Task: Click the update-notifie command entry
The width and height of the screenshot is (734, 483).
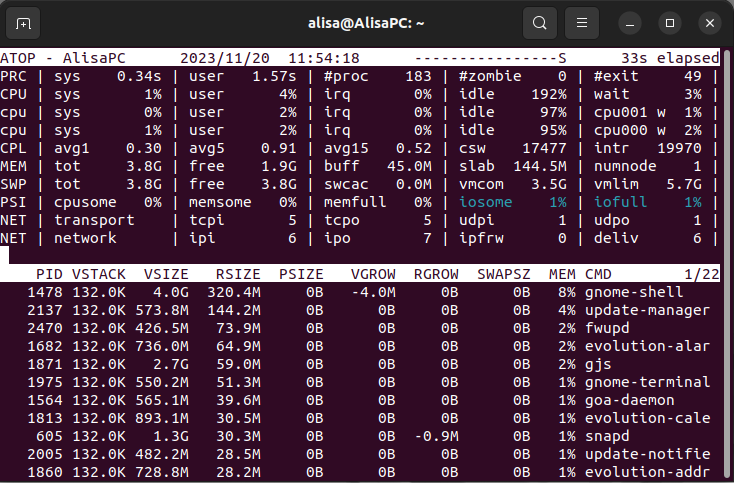Action: pyautogui.click(x=647, y=454)
